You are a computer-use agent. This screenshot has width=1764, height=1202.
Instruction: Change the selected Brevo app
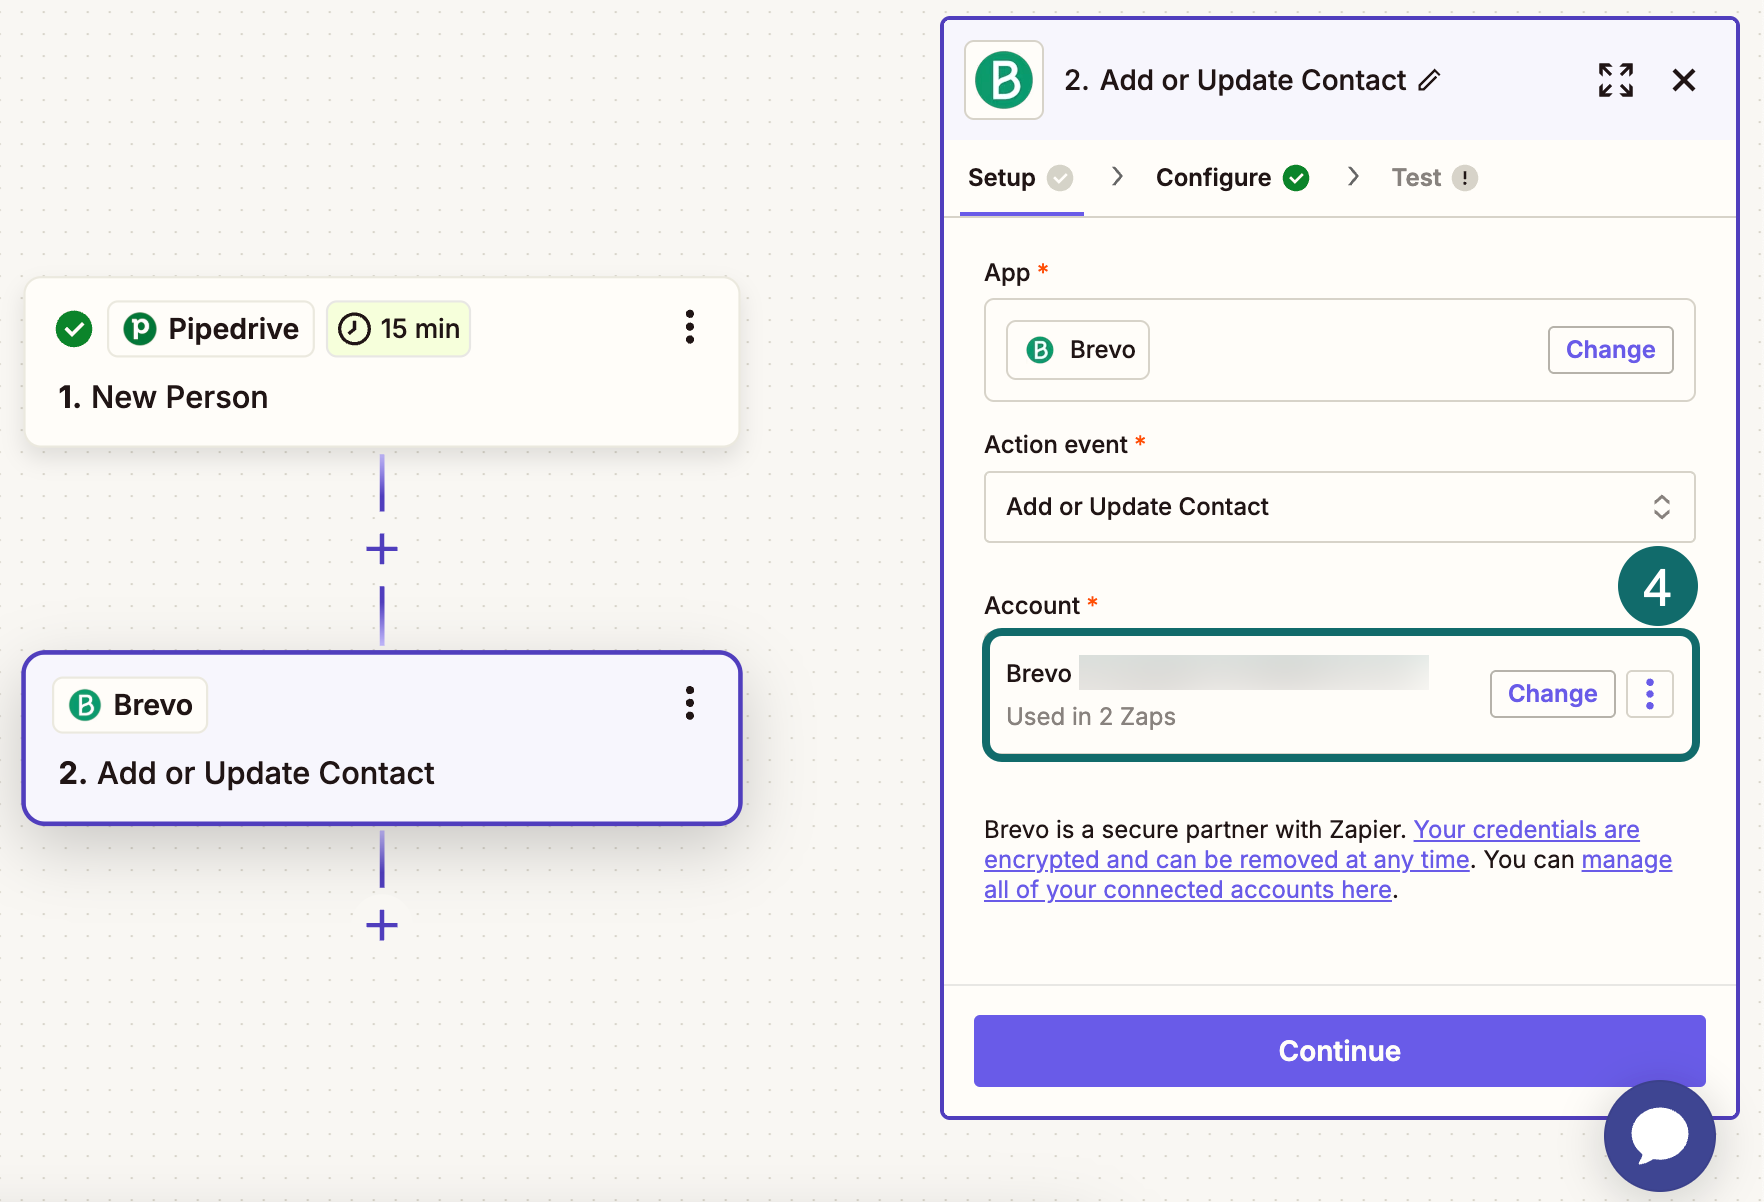pos(1610,350)
